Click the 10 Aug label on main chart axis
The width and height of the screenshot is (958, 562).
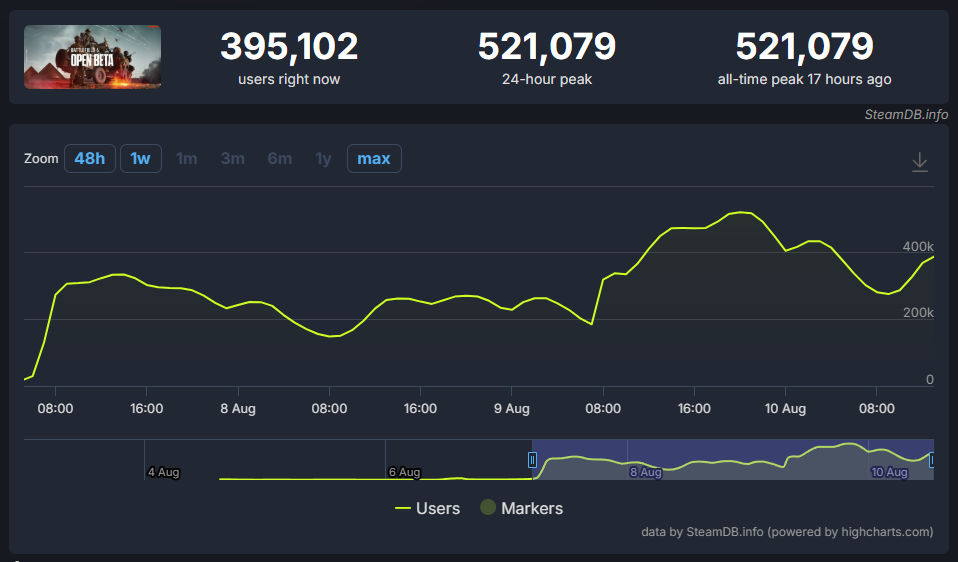pos(785,409)
